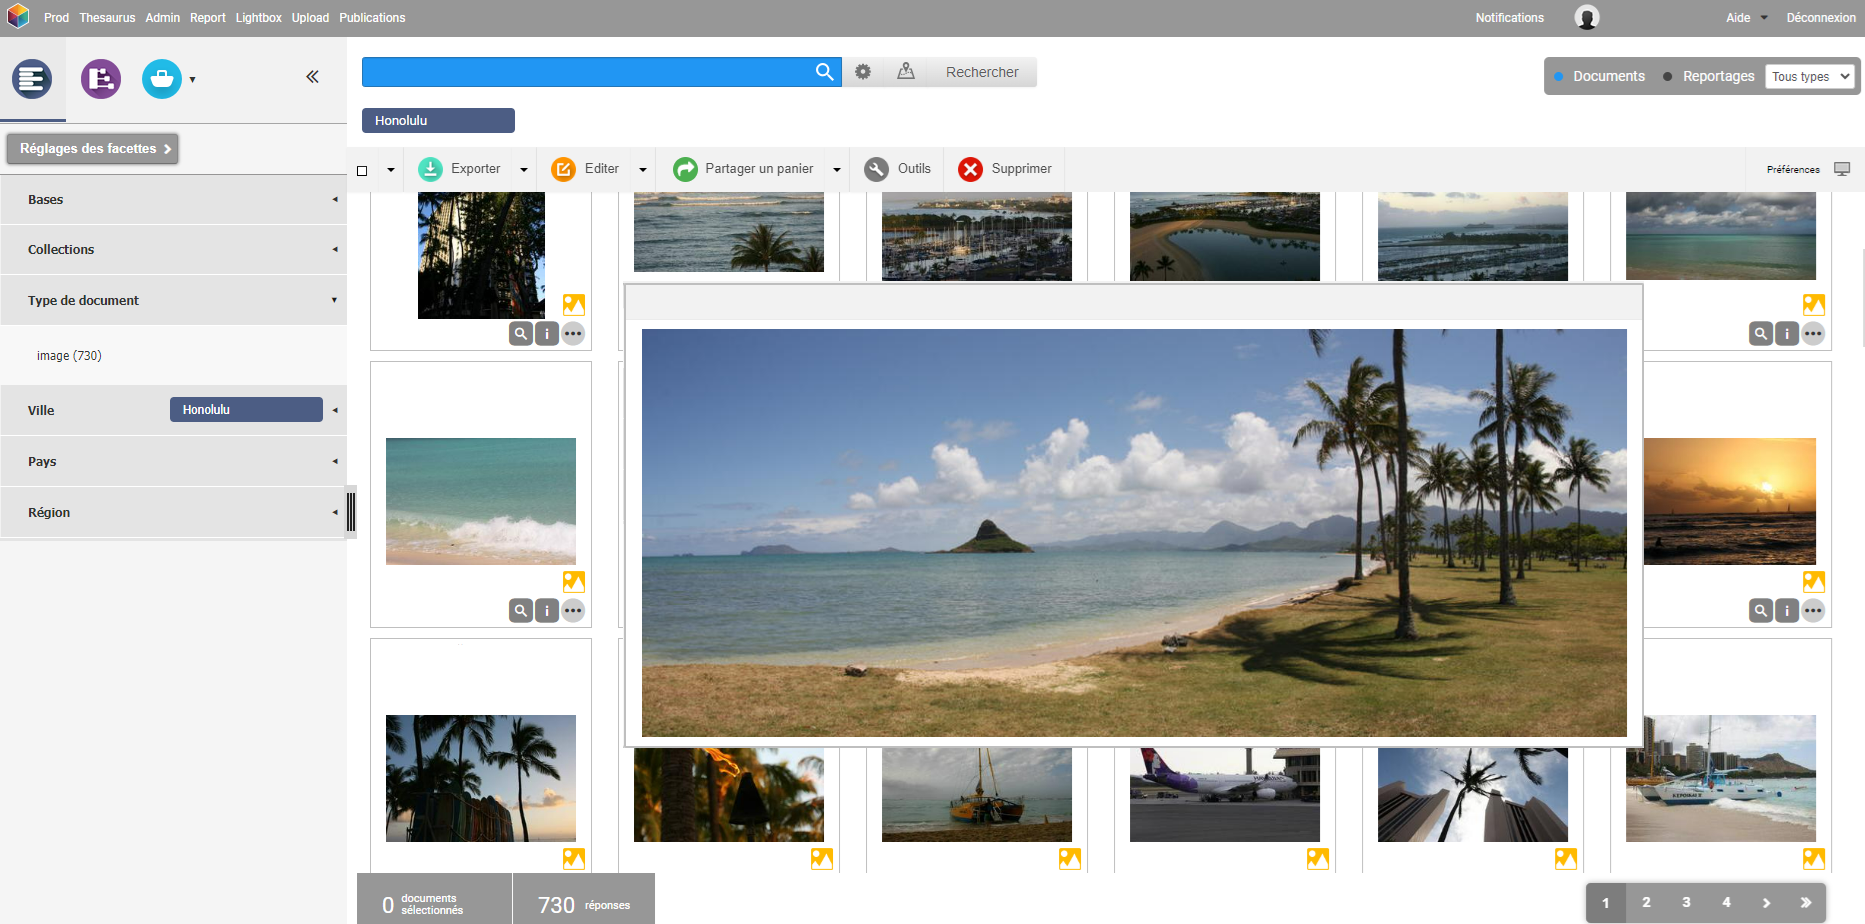Click the geographic search icon beside Rechercher
Screen dimensions: 1865x924
[906, 72]
